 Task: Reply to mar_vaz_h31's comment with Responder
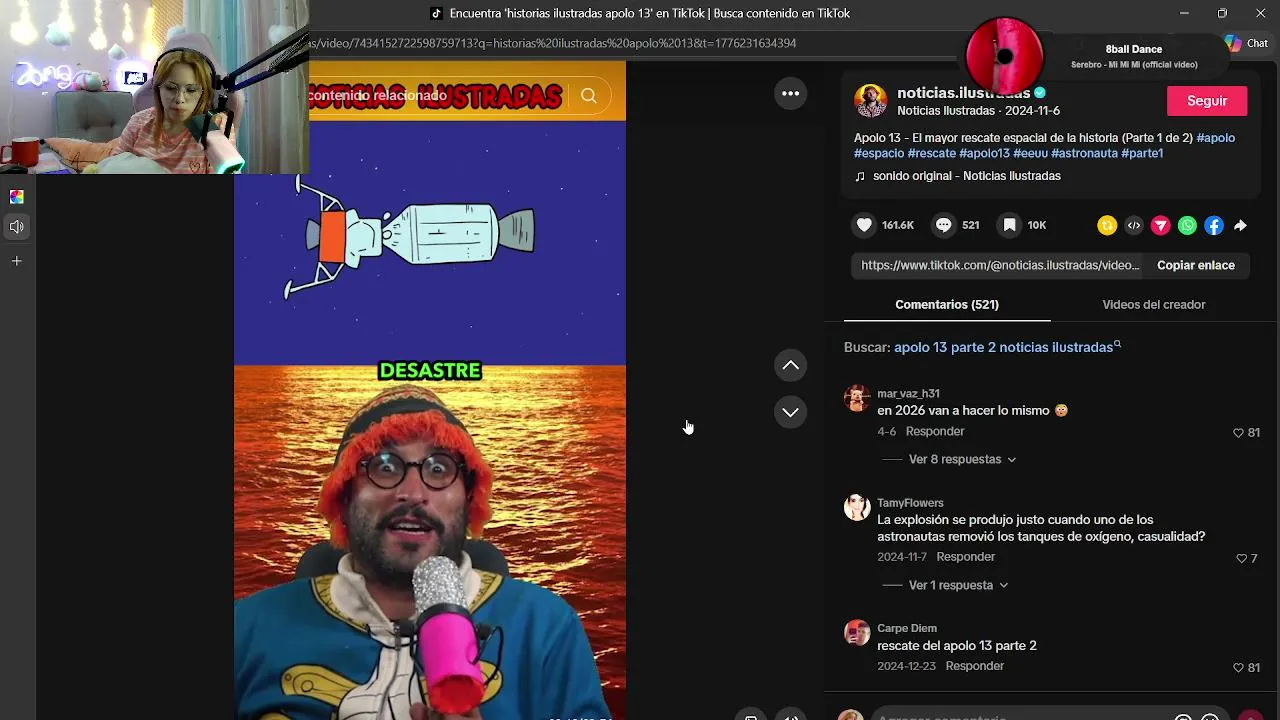pyautogui.click(x=935, y=431)
